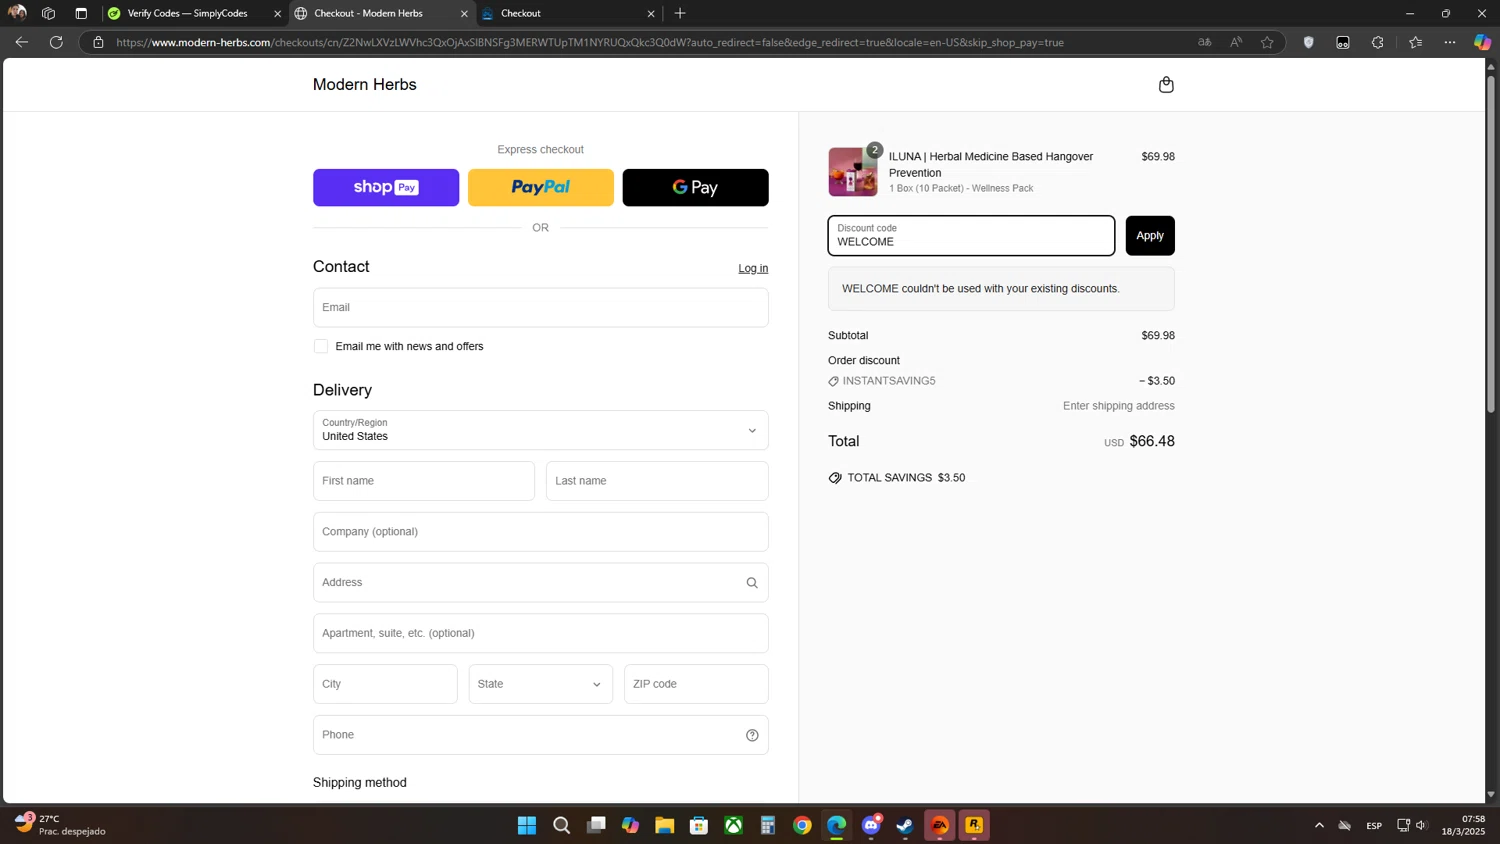Open Google Chrome from taskbar

(802, 825)
